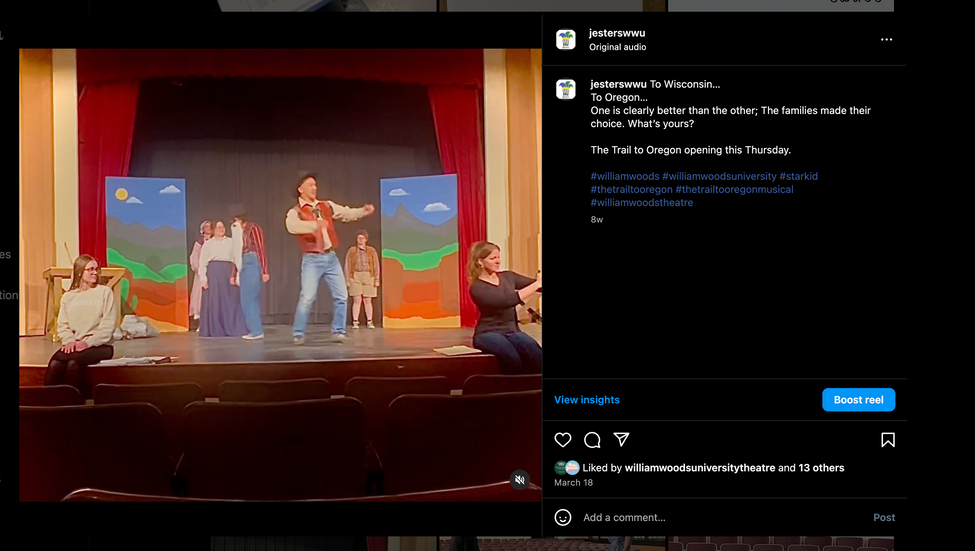The width and height of the screenshot is (975, 551).
Task: Click the liker avatars next to Liked by
Action: (x=567, y=468)
